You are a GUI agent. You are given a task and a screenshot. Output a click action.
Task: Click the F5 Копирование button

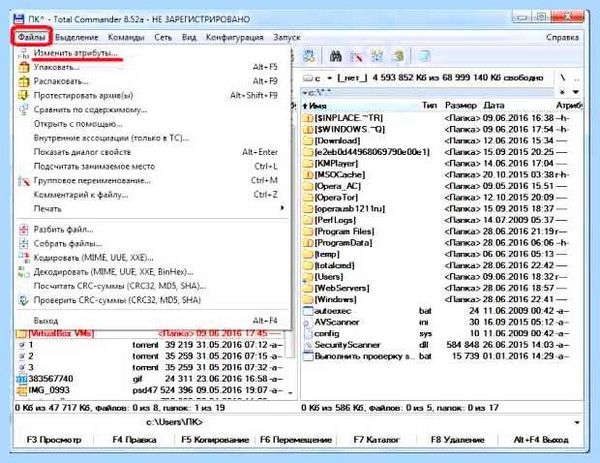pyautogui.click(x=215, y=440)
